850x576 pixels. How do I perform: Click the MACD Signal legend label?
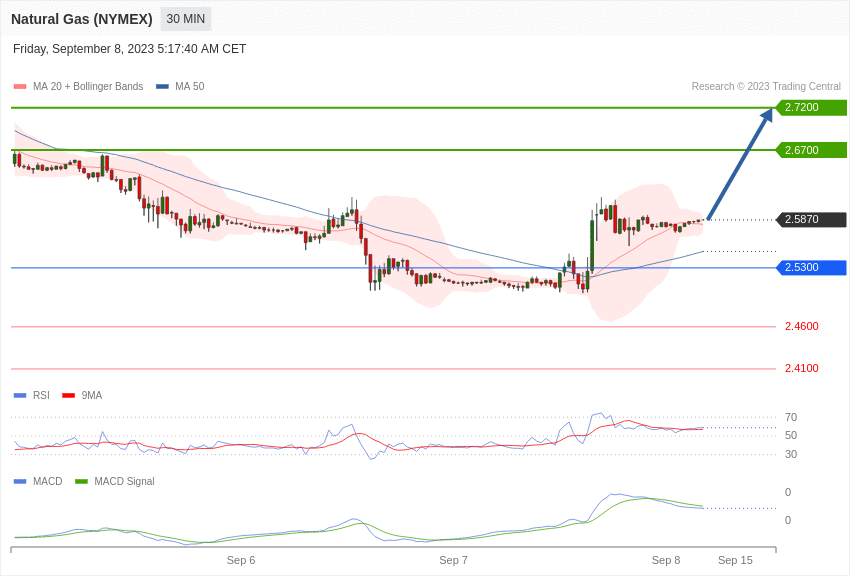(124, 481)
